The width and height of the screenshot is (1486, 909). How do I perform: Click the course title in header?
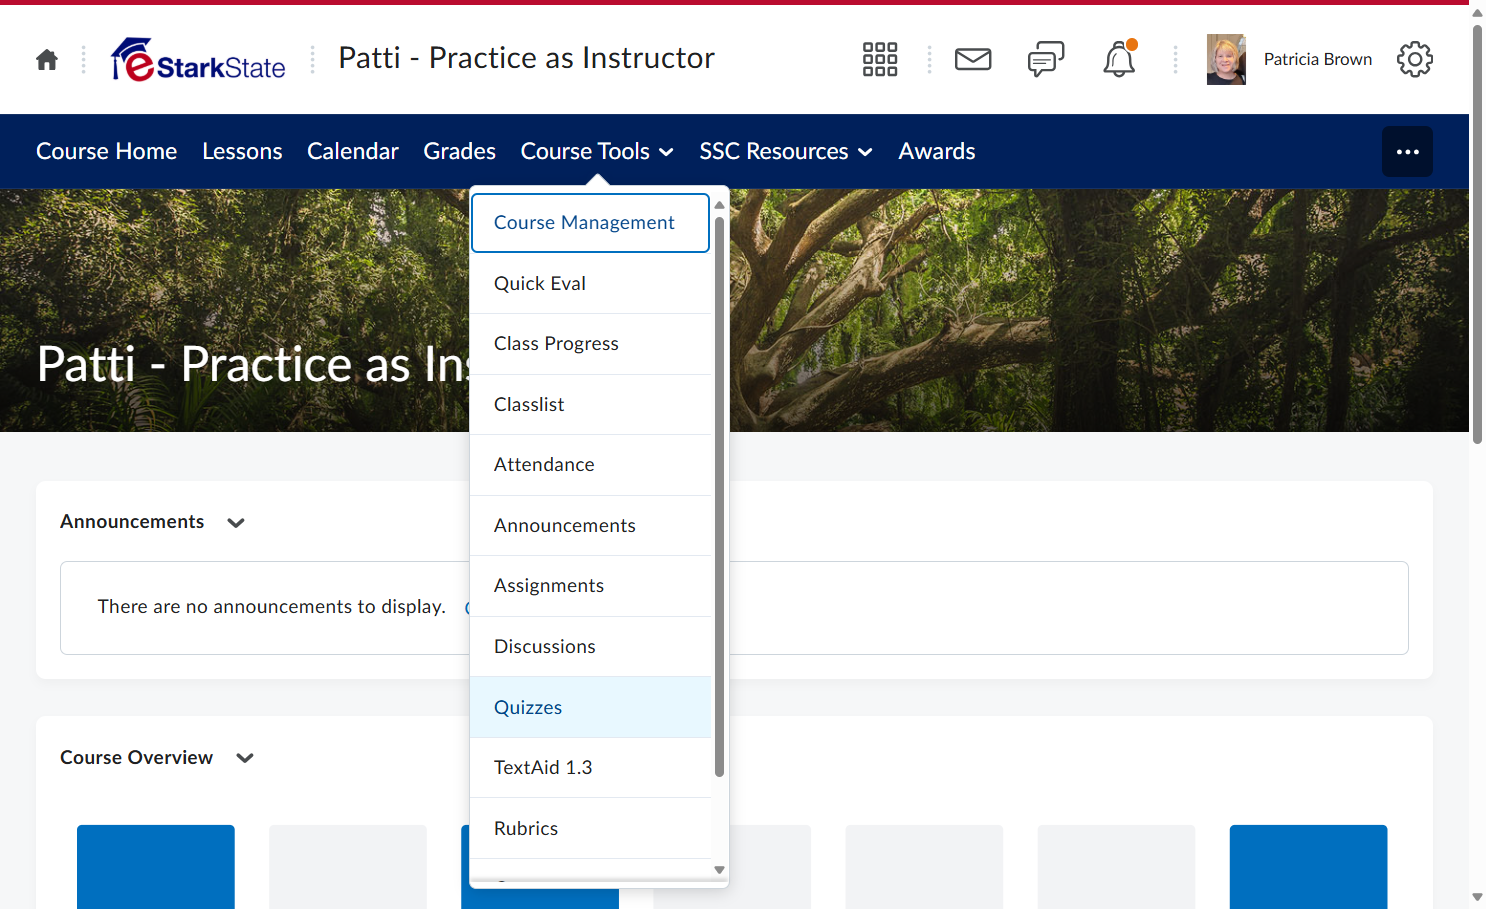coord(527,58)
